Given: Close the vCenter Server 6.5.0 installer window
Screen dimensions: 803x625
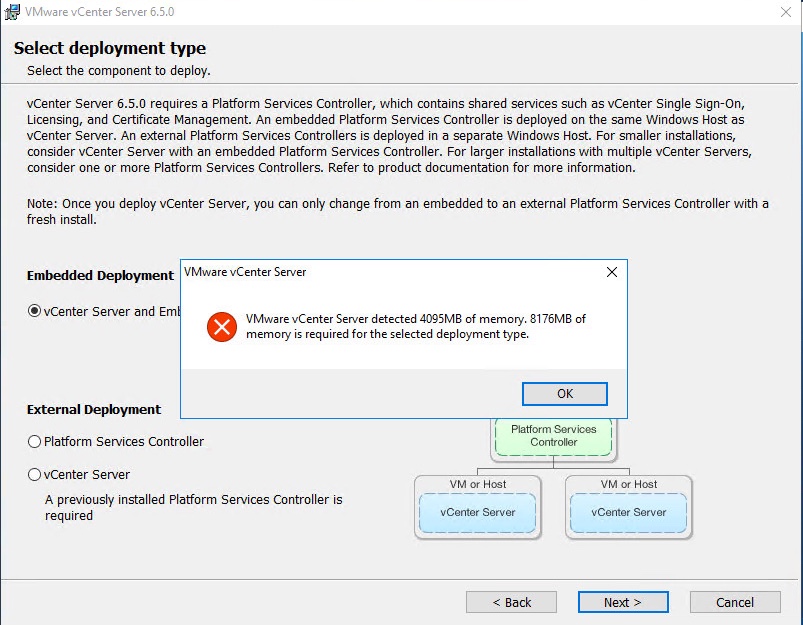Looking at the screenshot, I should (x=786, y=12).
